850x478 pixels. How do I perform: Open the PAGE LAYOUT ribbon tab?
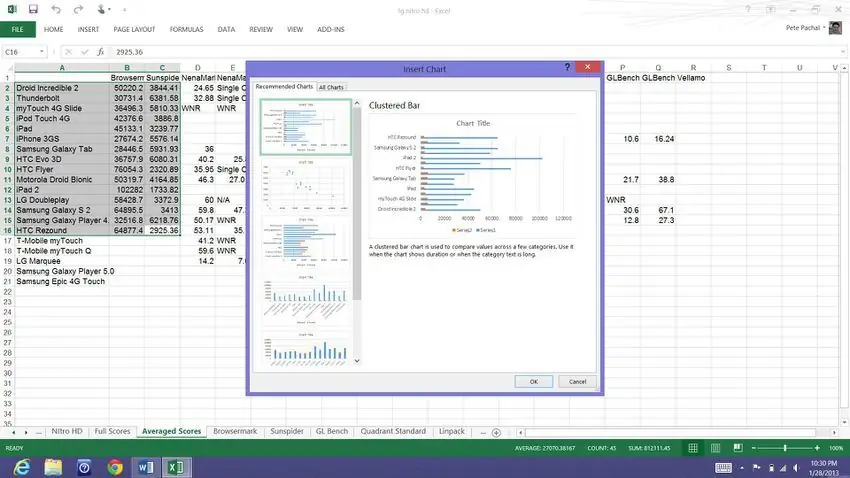(134, 29)
